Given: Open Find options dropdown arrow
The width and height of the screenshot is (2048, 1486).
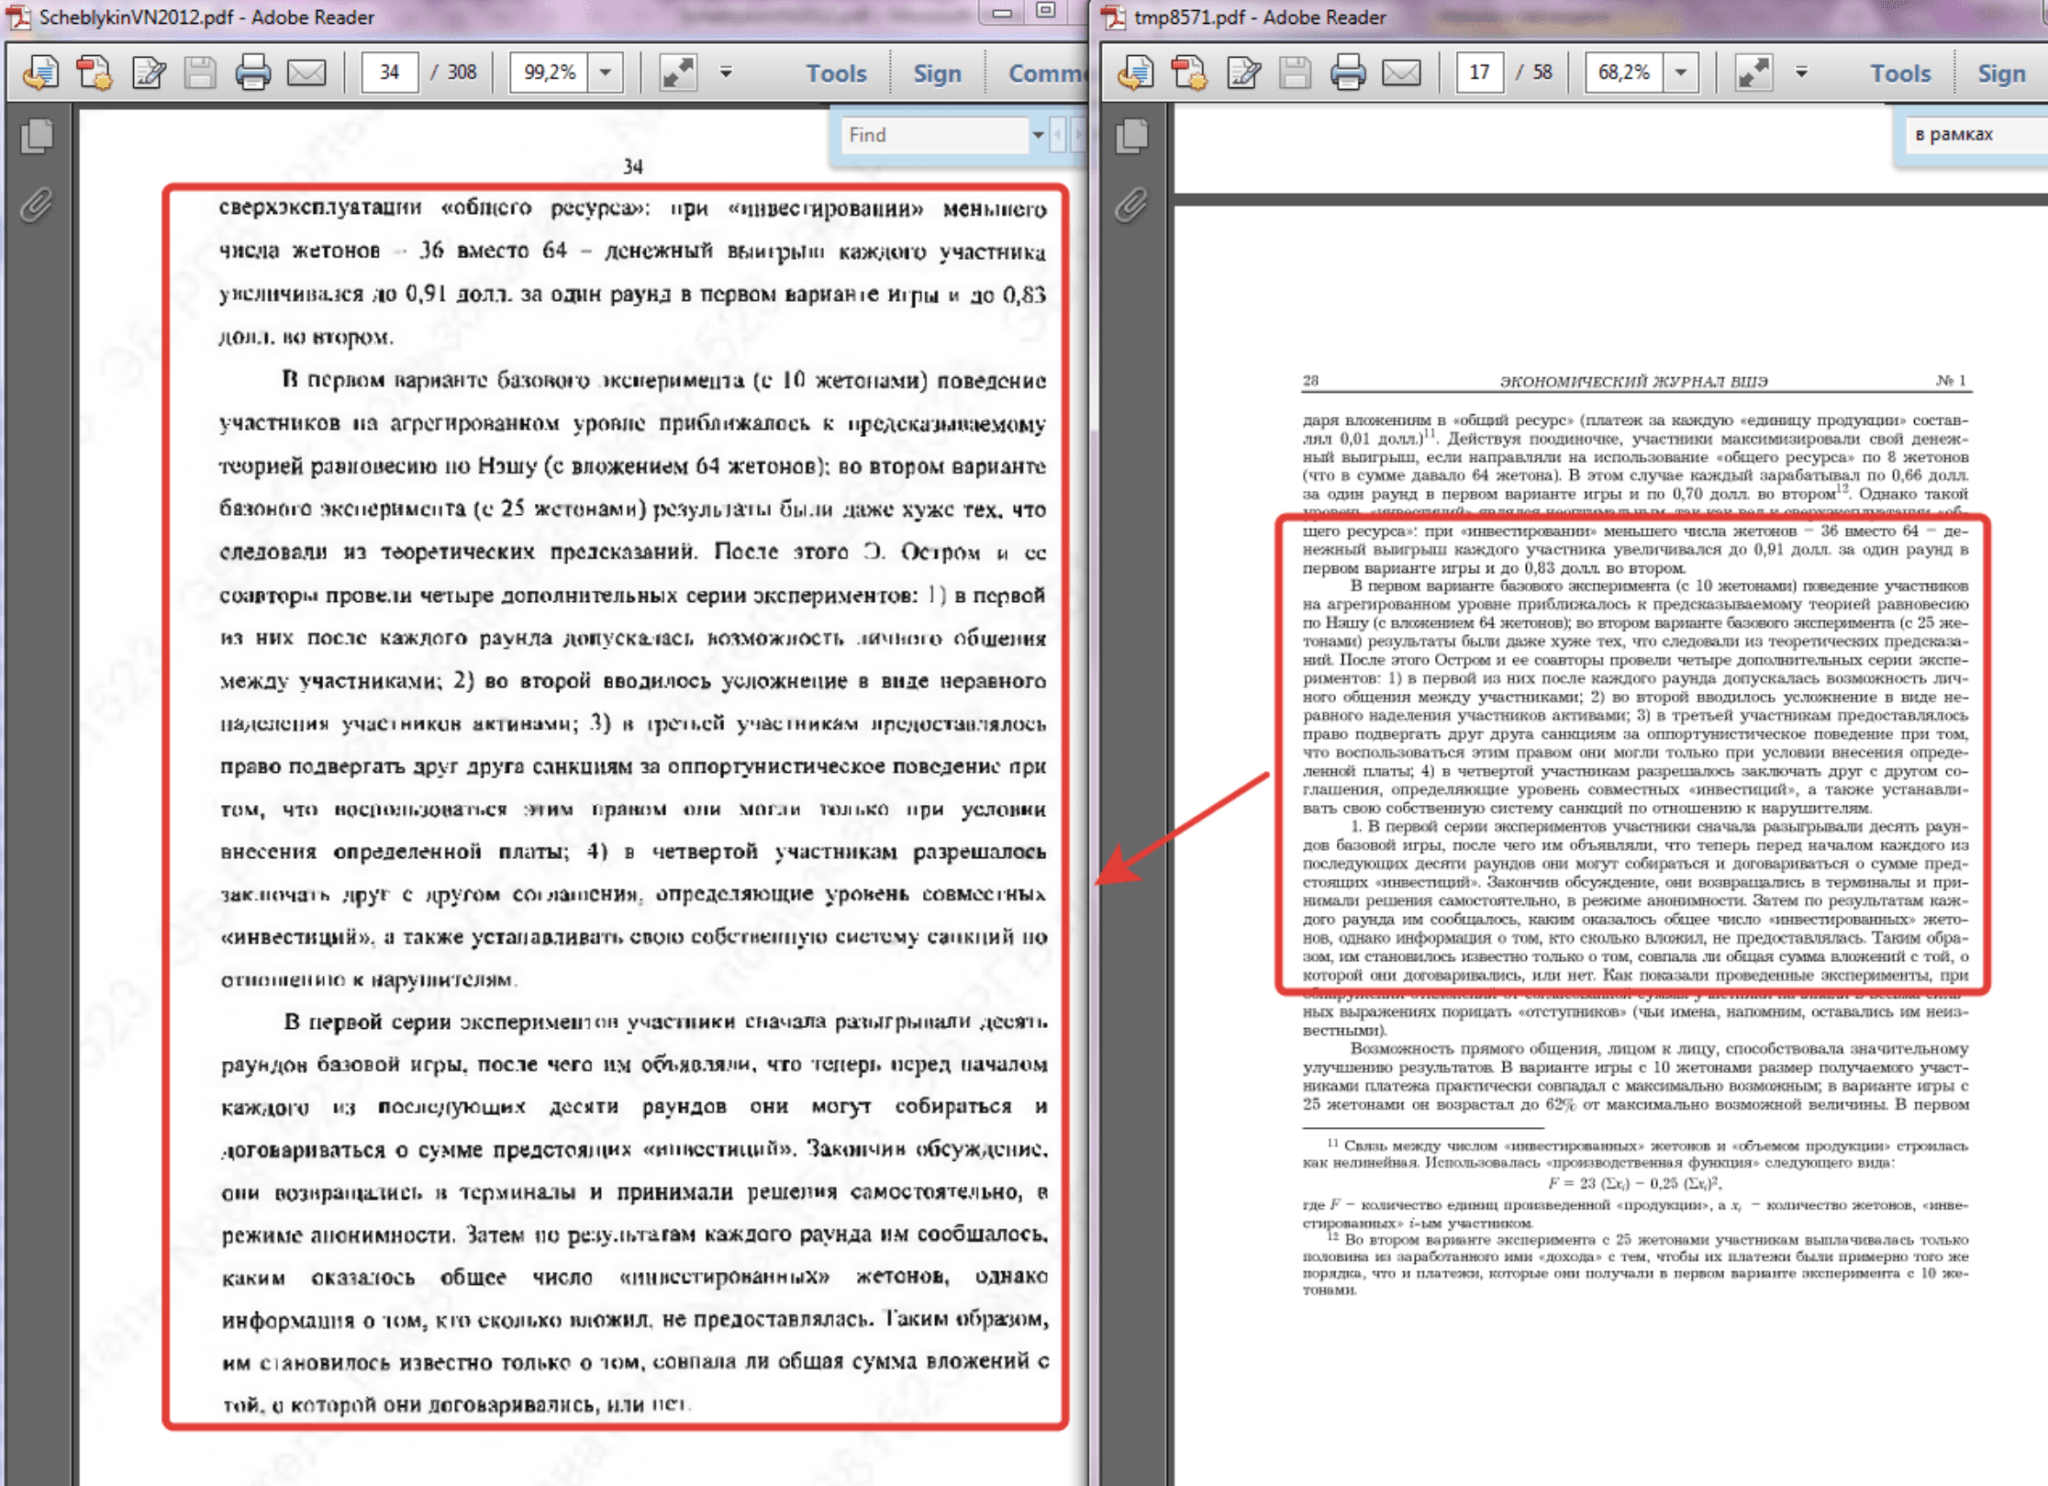Looking at the screenshot, I should 1037,135.
